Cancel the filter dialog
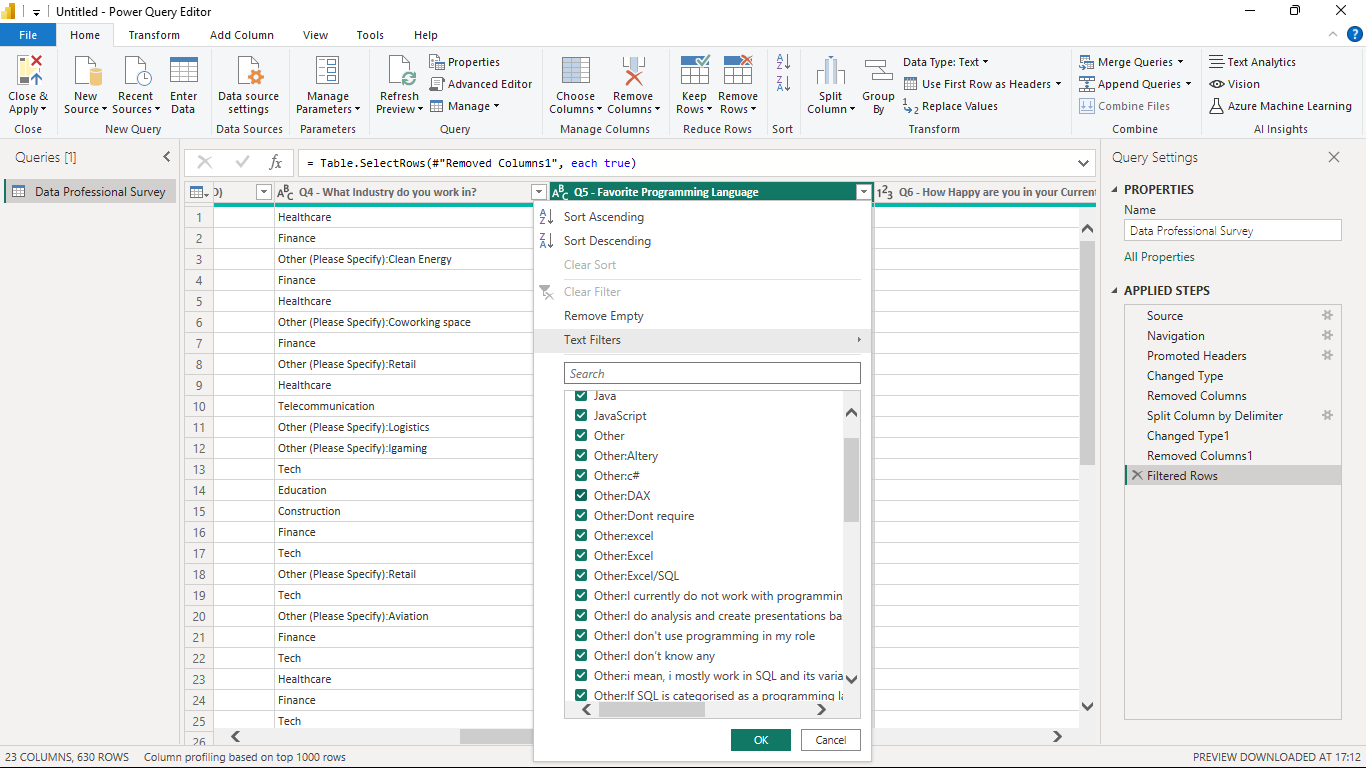Viewport: 1366px width, 768px height. tap(830, 740)
